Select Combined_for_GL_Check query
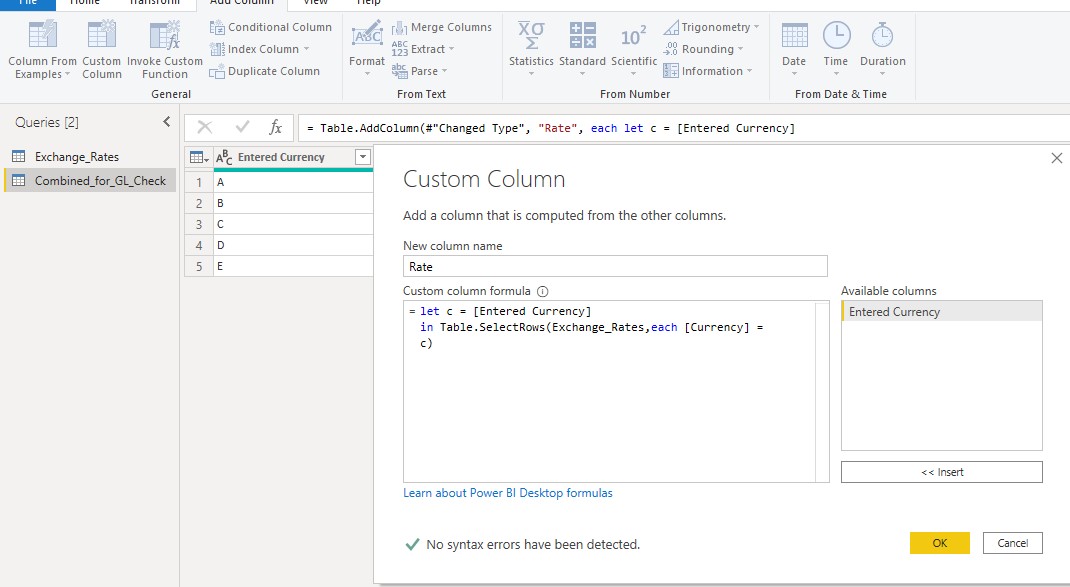 click(89, 180)
